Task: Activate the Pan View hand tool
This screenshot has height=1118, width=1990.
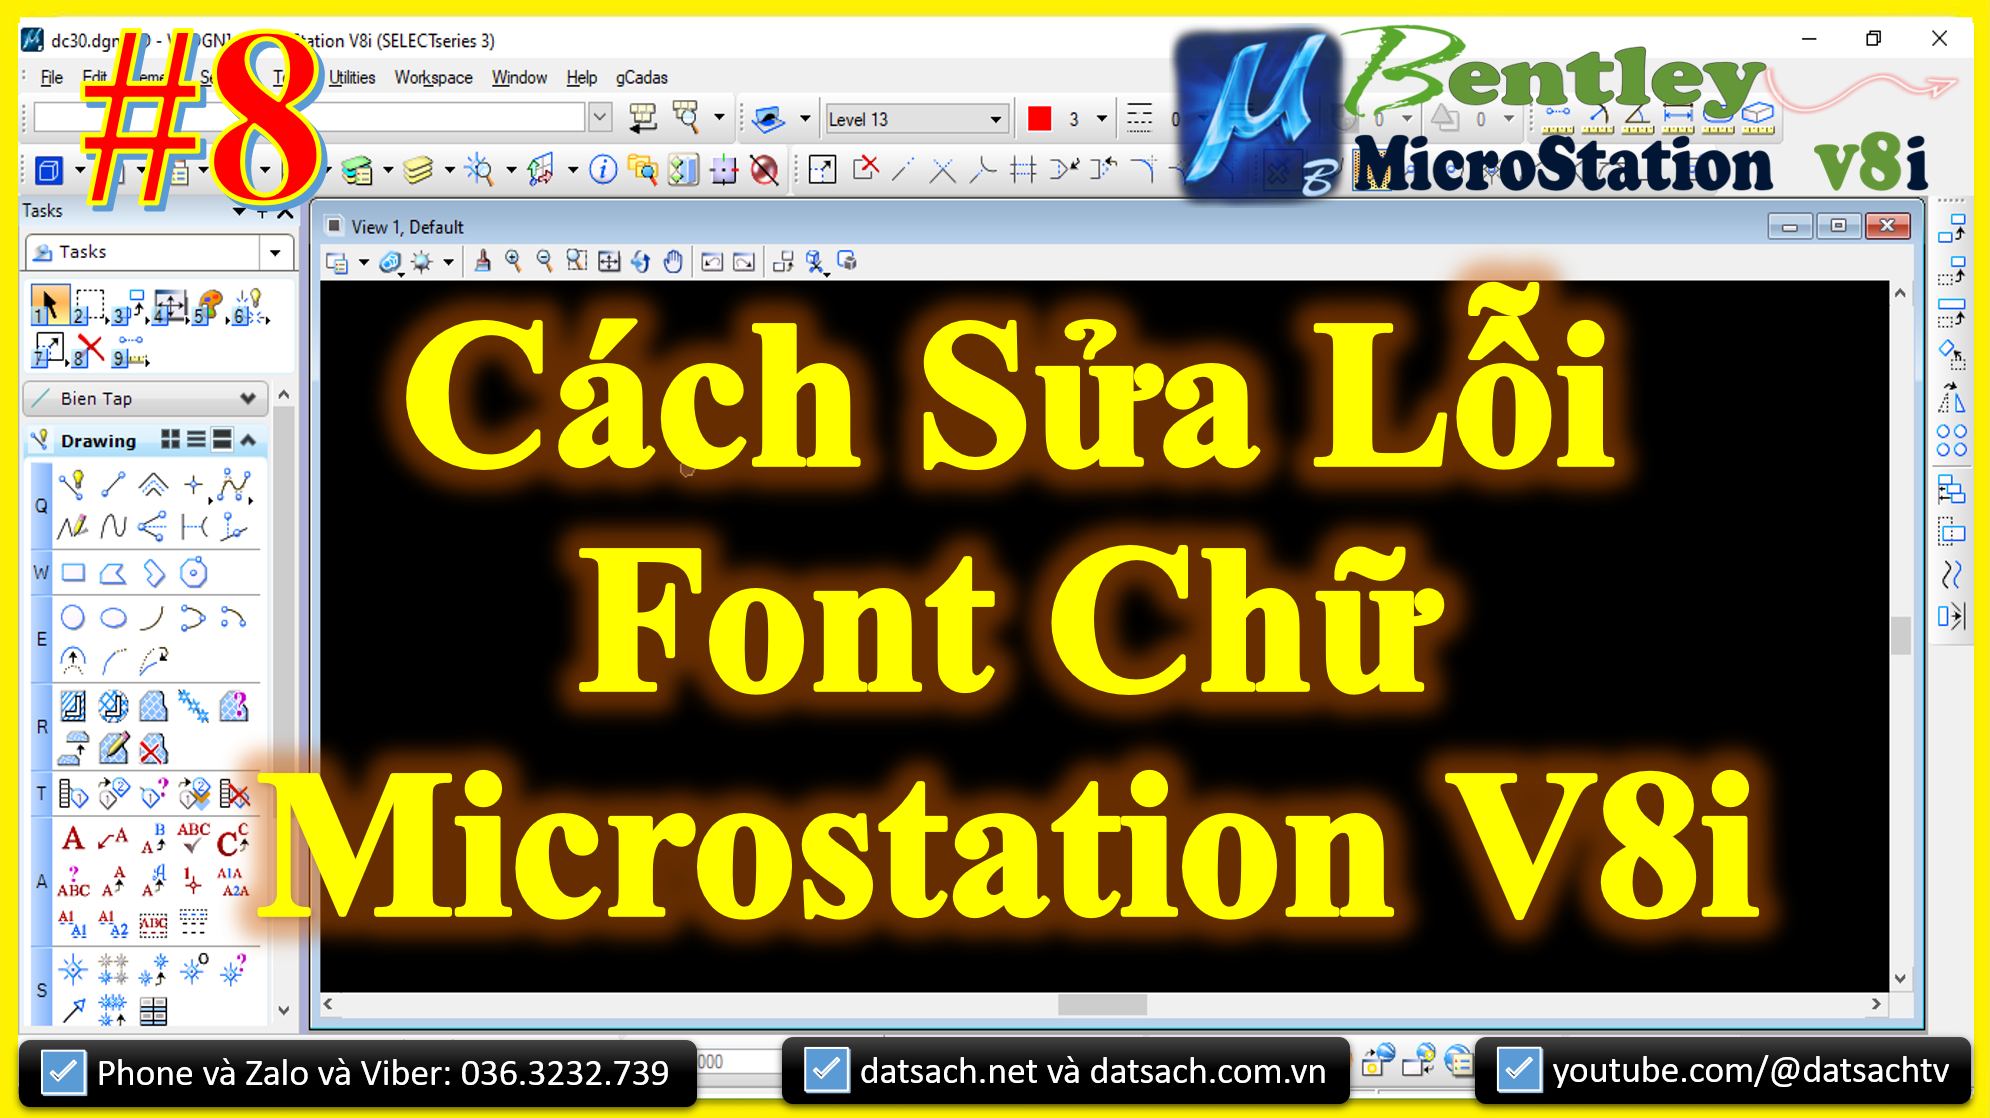Action: 674,261
